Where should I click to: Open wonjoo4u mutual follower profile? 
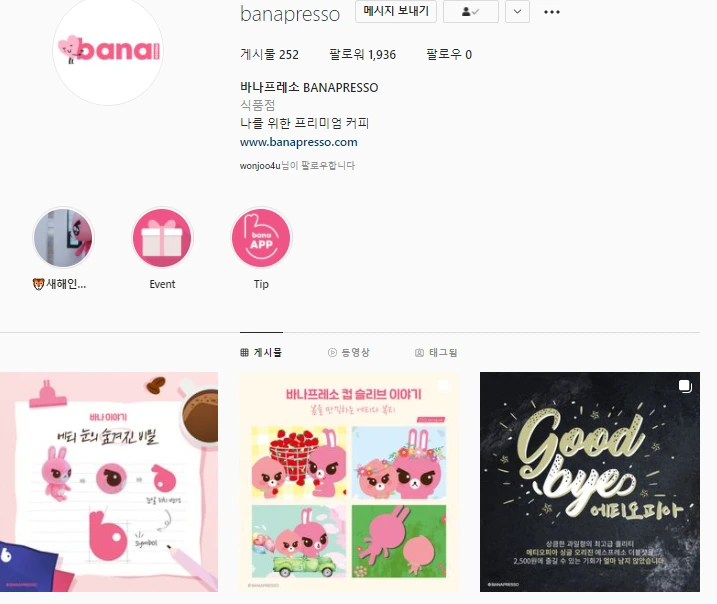tap(260, 166)
